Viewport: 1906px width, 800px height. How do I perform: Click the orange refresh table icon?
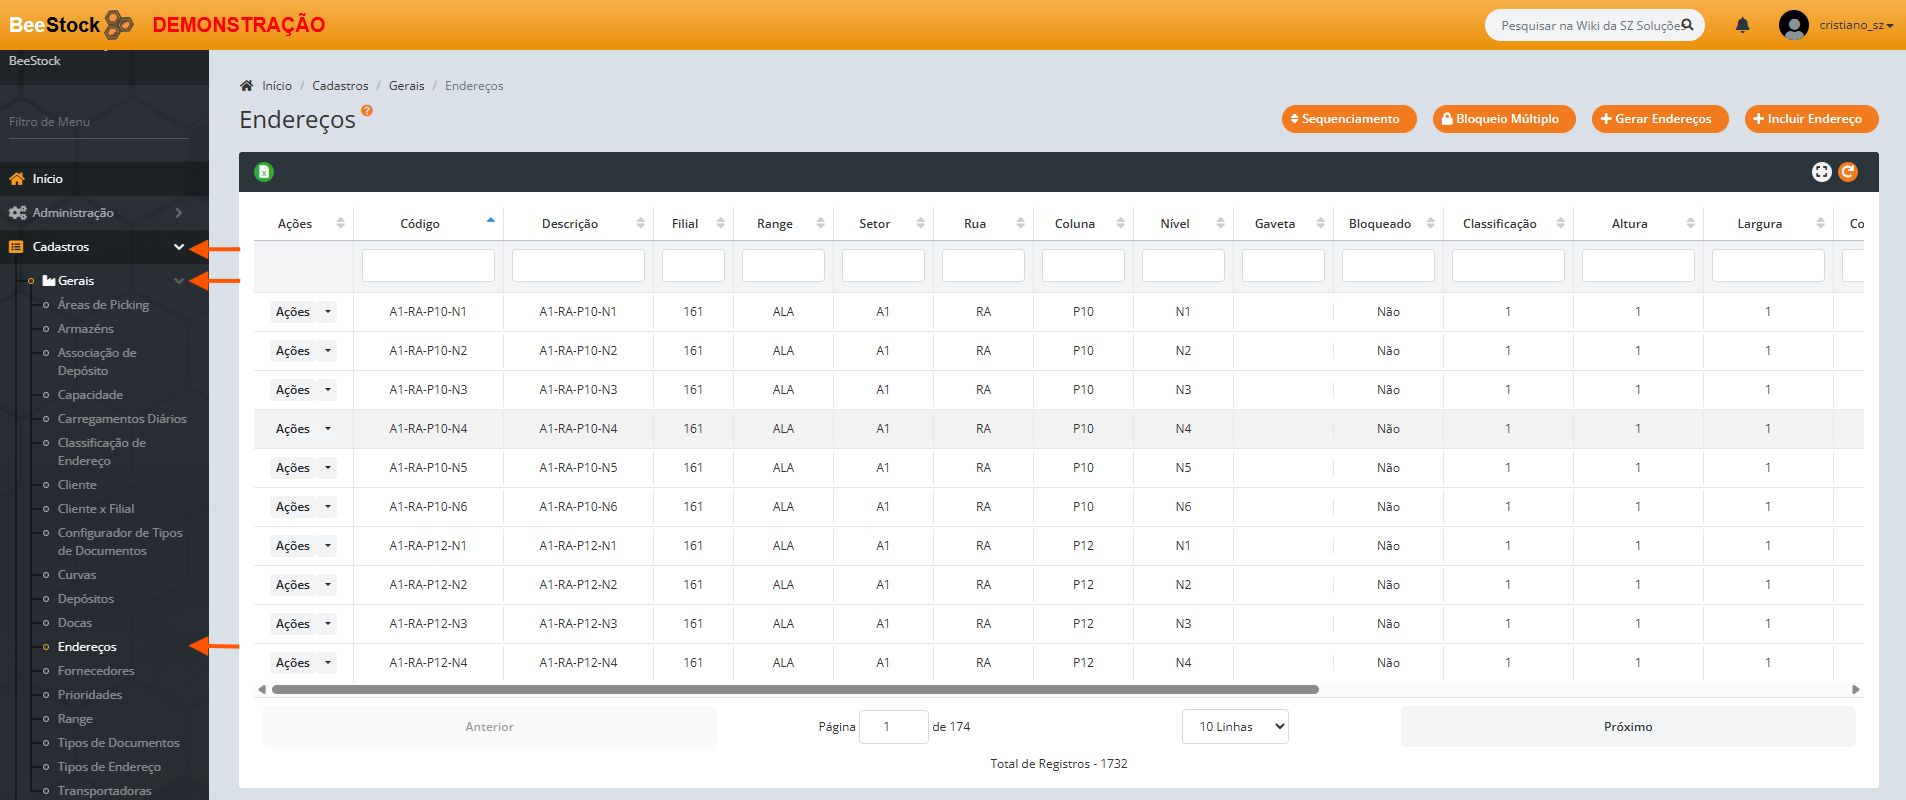click(x=1848, y=172)
